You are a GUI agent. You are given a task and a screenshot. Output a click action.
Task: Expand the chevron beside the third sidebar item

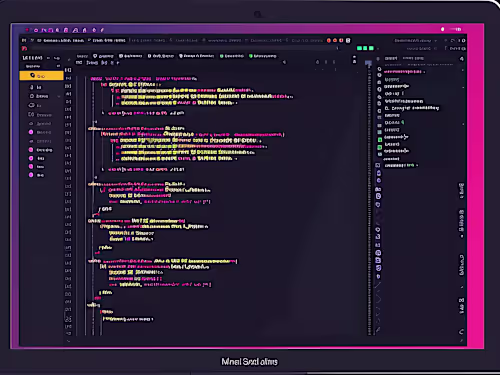[x=59, y=96]
